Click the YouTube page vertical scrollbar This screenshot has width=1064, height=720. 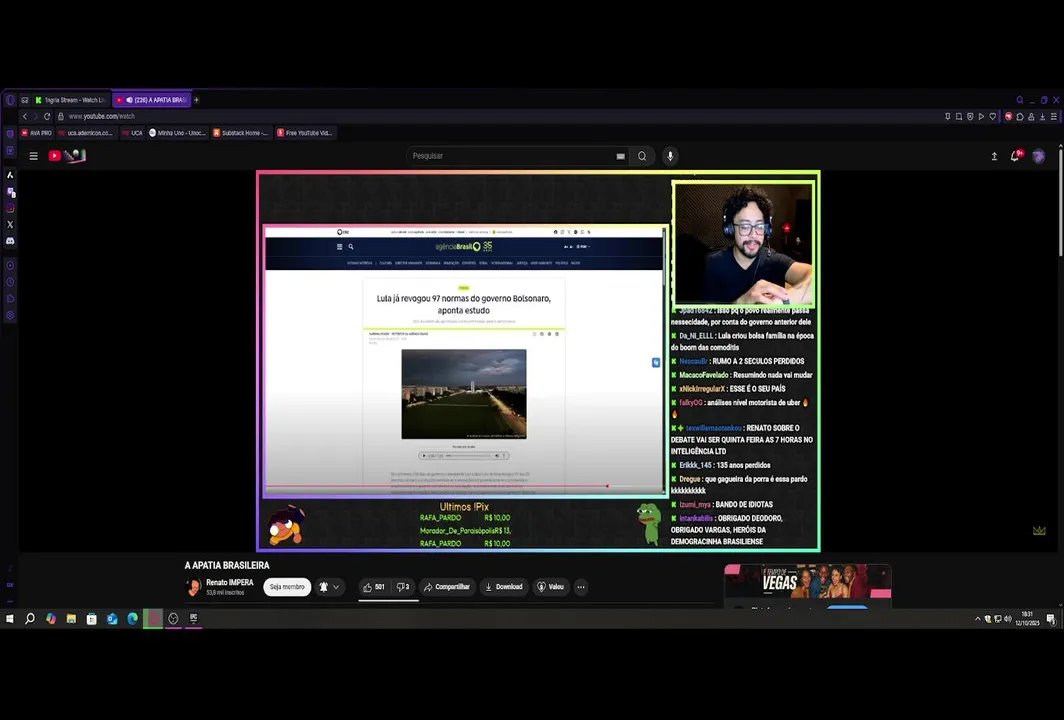(x=1061, y=204)
